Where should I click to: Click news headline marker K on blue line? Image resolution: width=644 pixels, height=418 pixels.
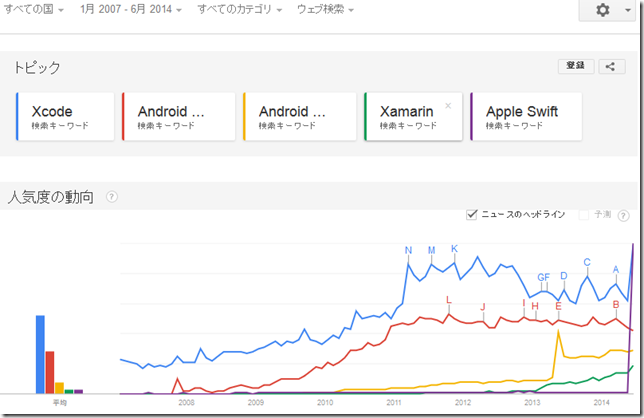coord(454,249)
